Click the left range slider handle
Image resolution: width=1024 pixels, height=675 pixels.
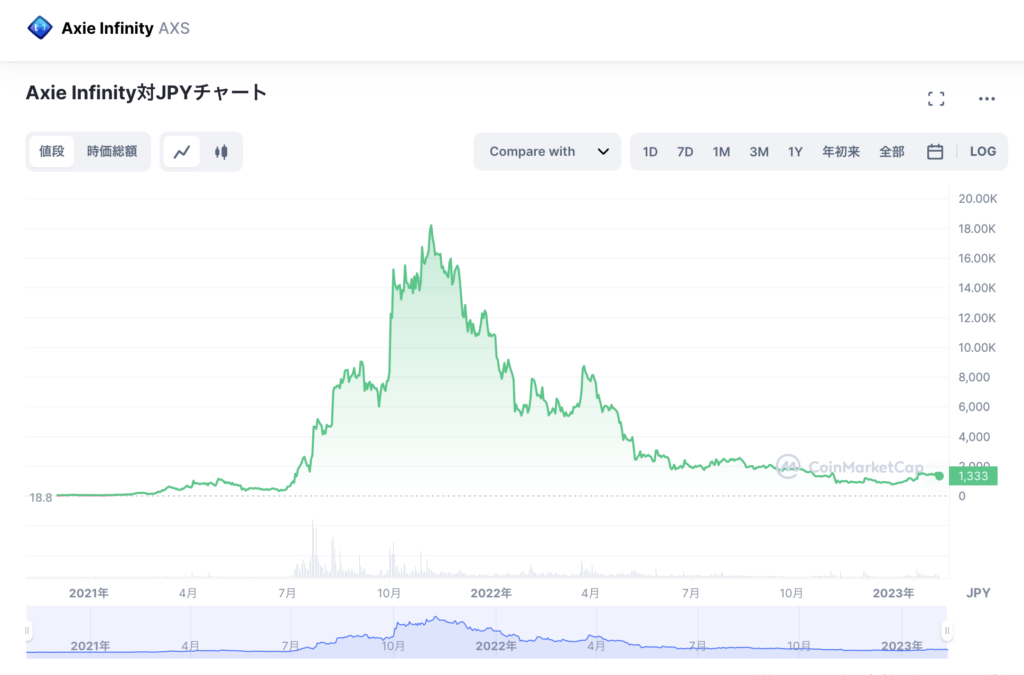tap(28, 630)
